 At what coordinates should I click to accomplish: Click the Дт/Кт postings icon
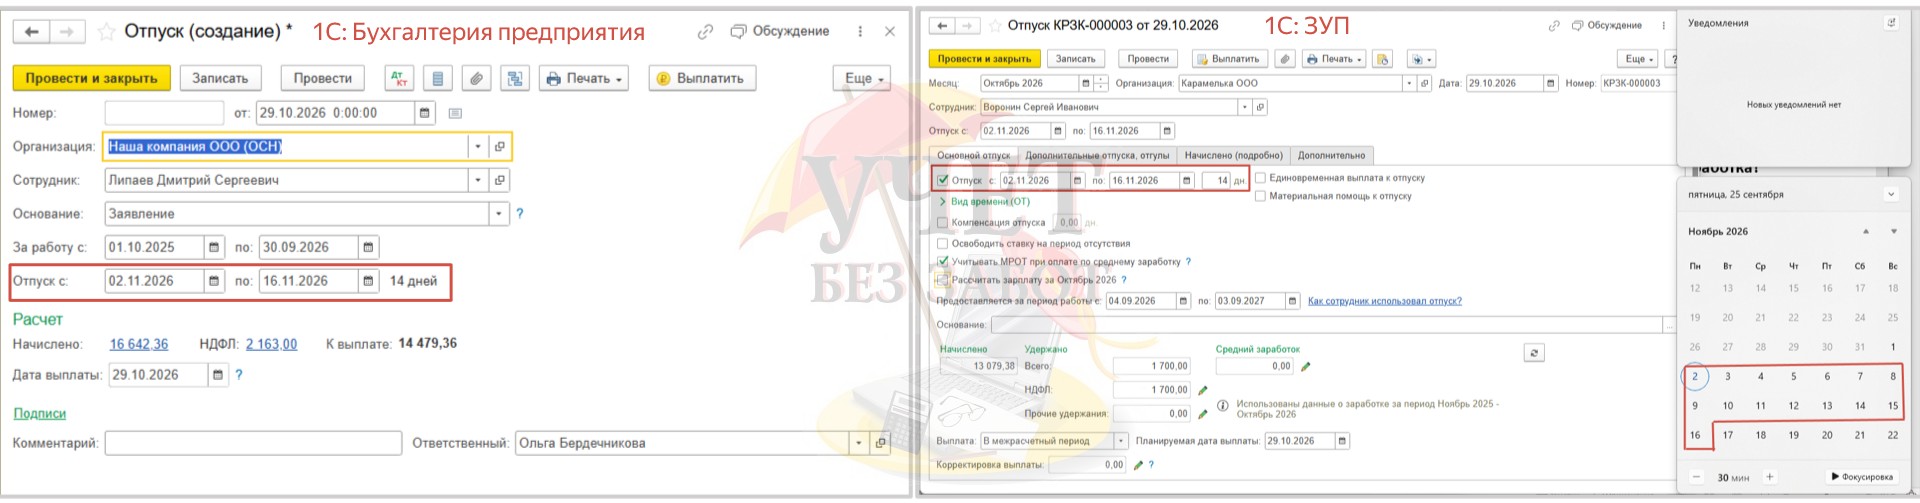[399, 78]
